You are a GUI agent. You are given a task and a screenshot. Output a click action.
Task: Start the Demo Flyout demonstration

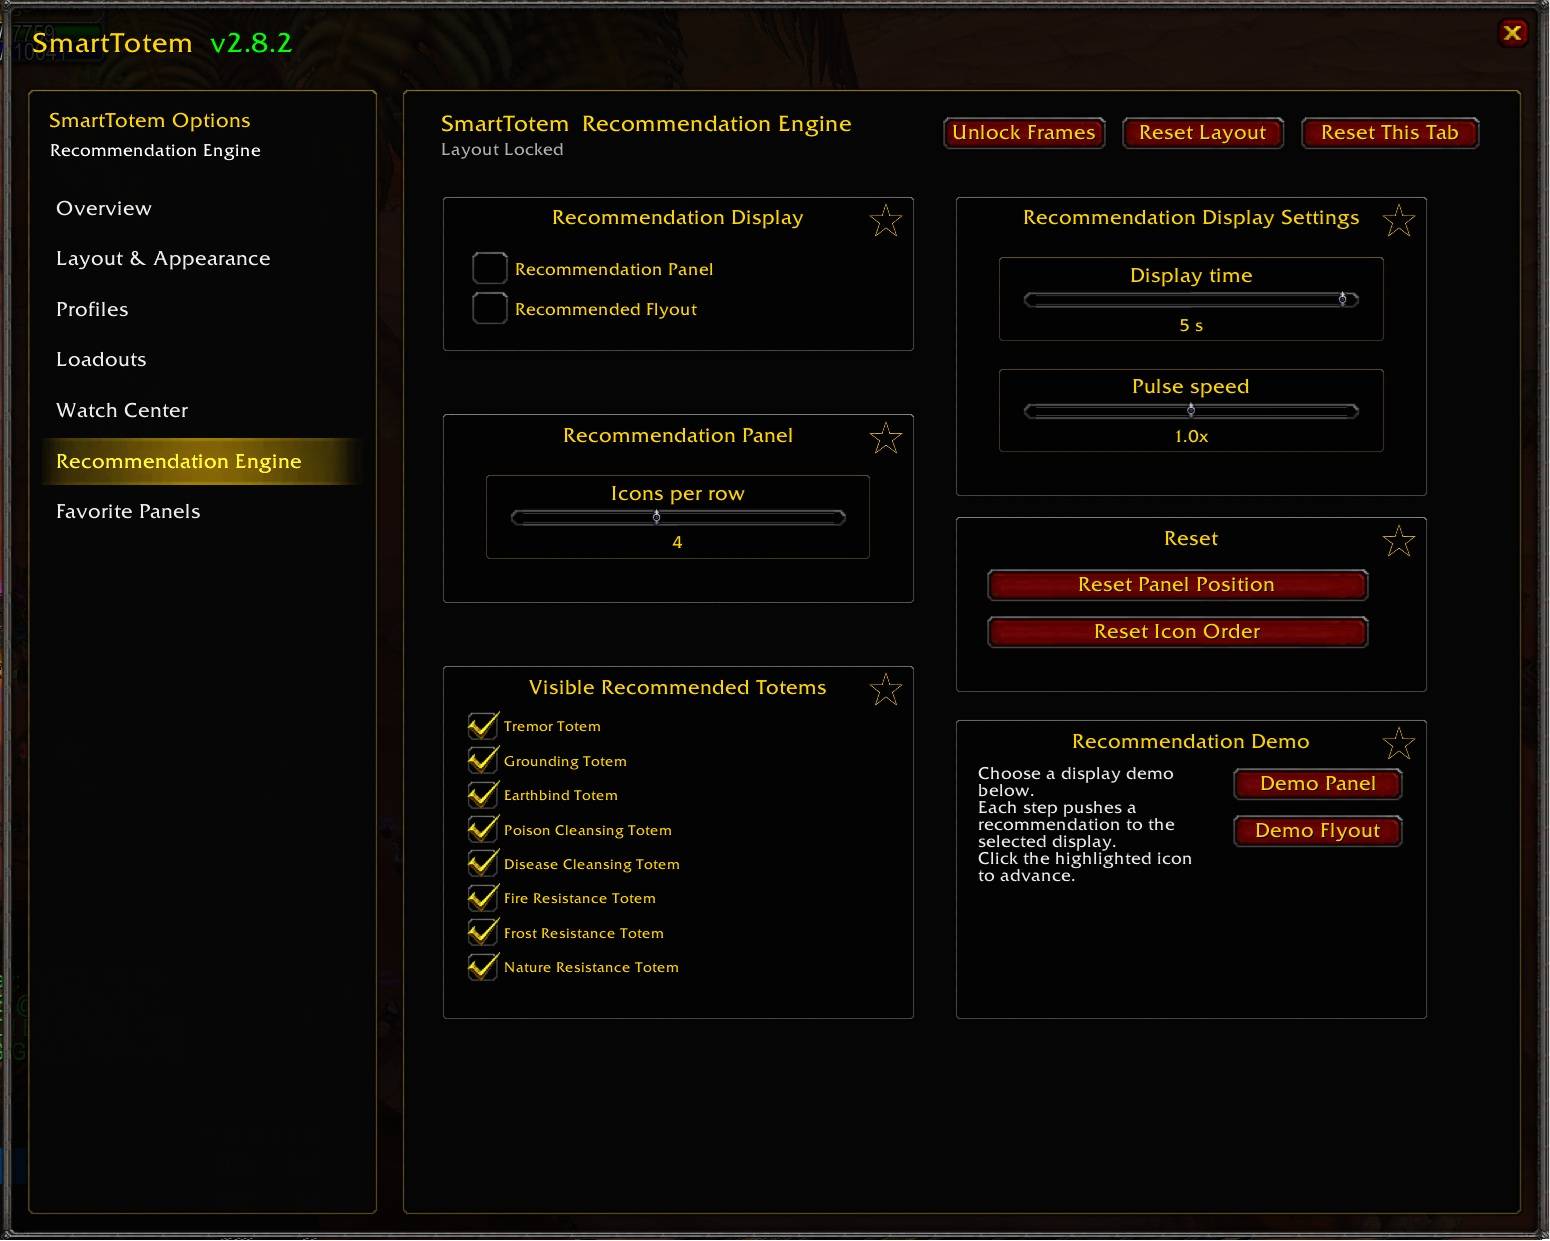pos(1317,831)
